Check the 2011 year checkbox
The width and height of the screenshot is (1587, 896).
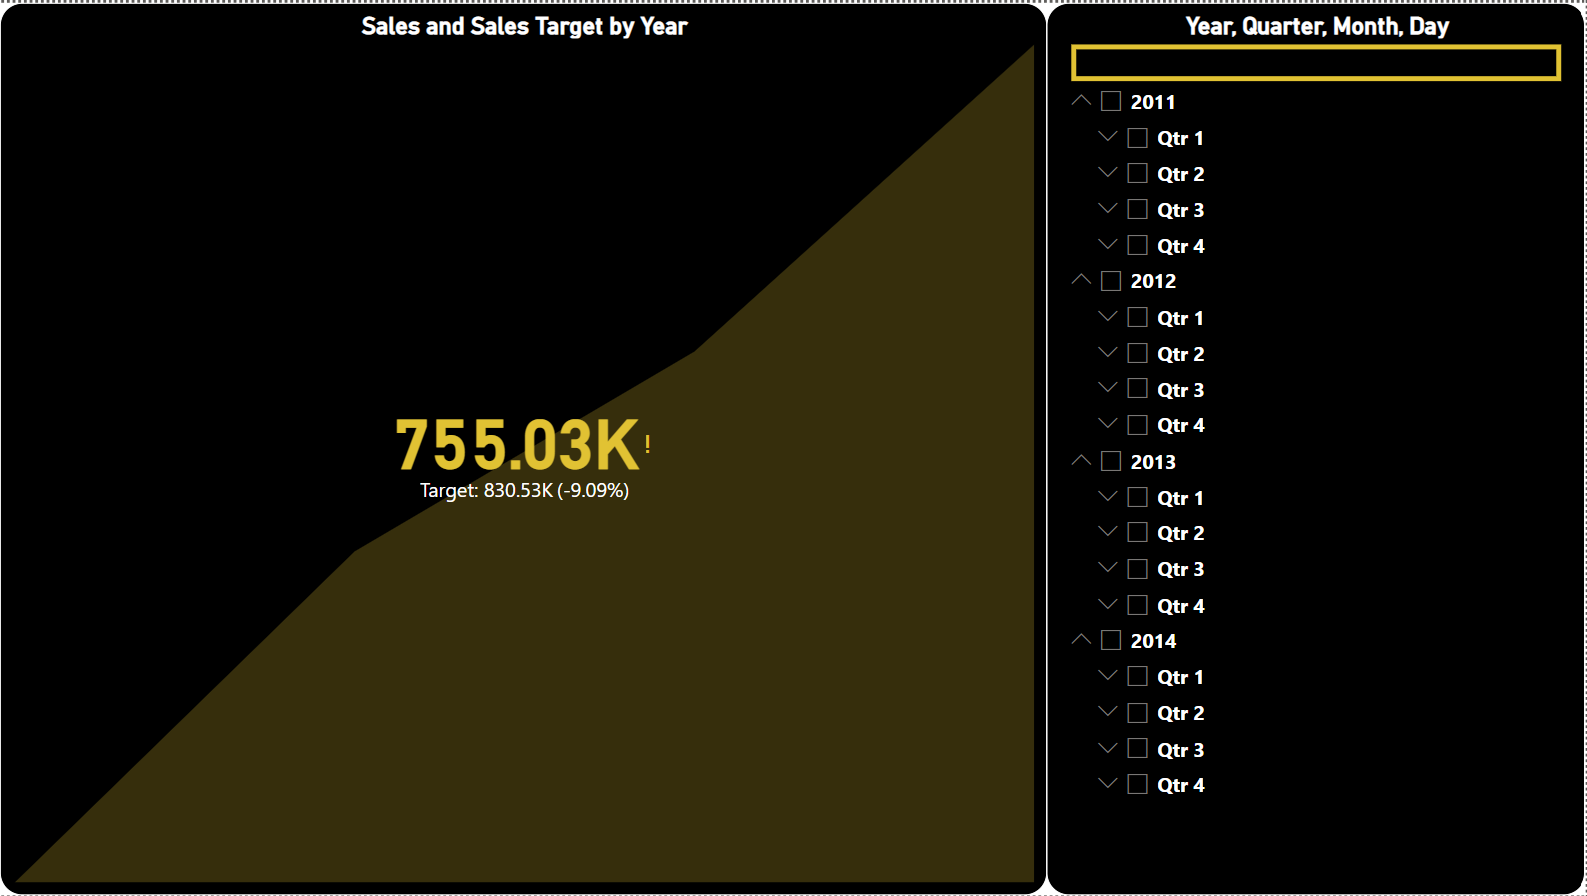(x=1110, y=101)
